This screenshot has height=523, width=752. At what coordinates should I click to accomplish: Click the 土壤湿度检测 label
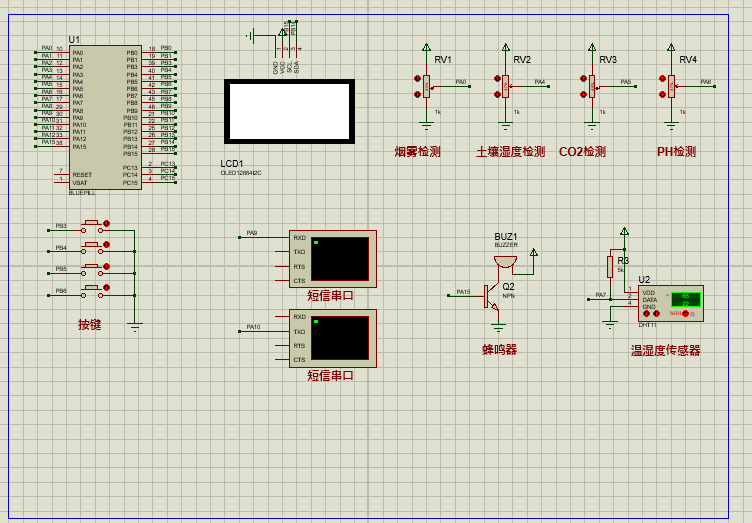[510, 152]
